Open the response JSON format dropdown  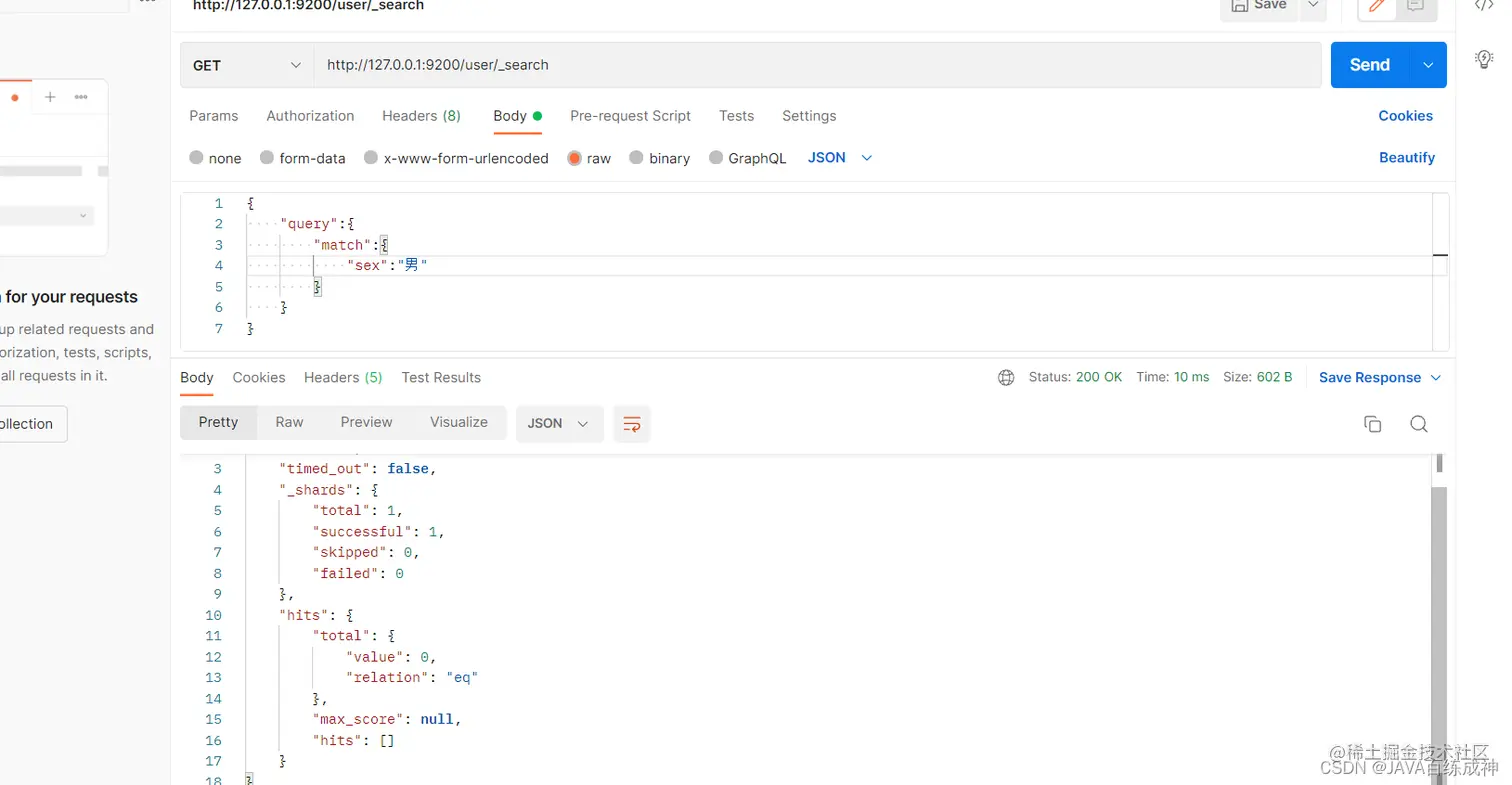pyautogui.click(x=559, y=424)
